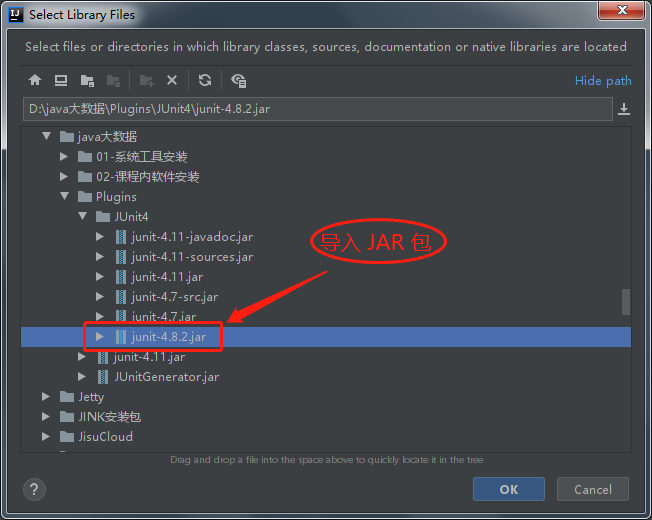The width and height of the screenshot is (652, 520).
Task: Select the 02-课程内软件安装 folder
Action: click(x=148, y=177)
